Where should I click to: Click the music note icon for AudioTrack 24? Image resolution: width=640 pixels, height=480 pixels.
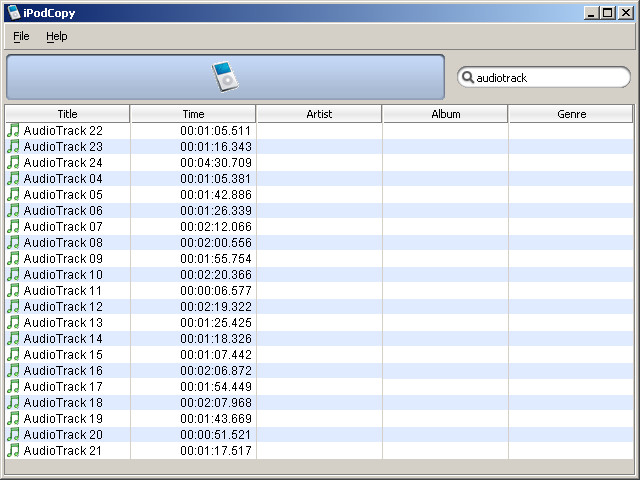[x=13, y=162]
